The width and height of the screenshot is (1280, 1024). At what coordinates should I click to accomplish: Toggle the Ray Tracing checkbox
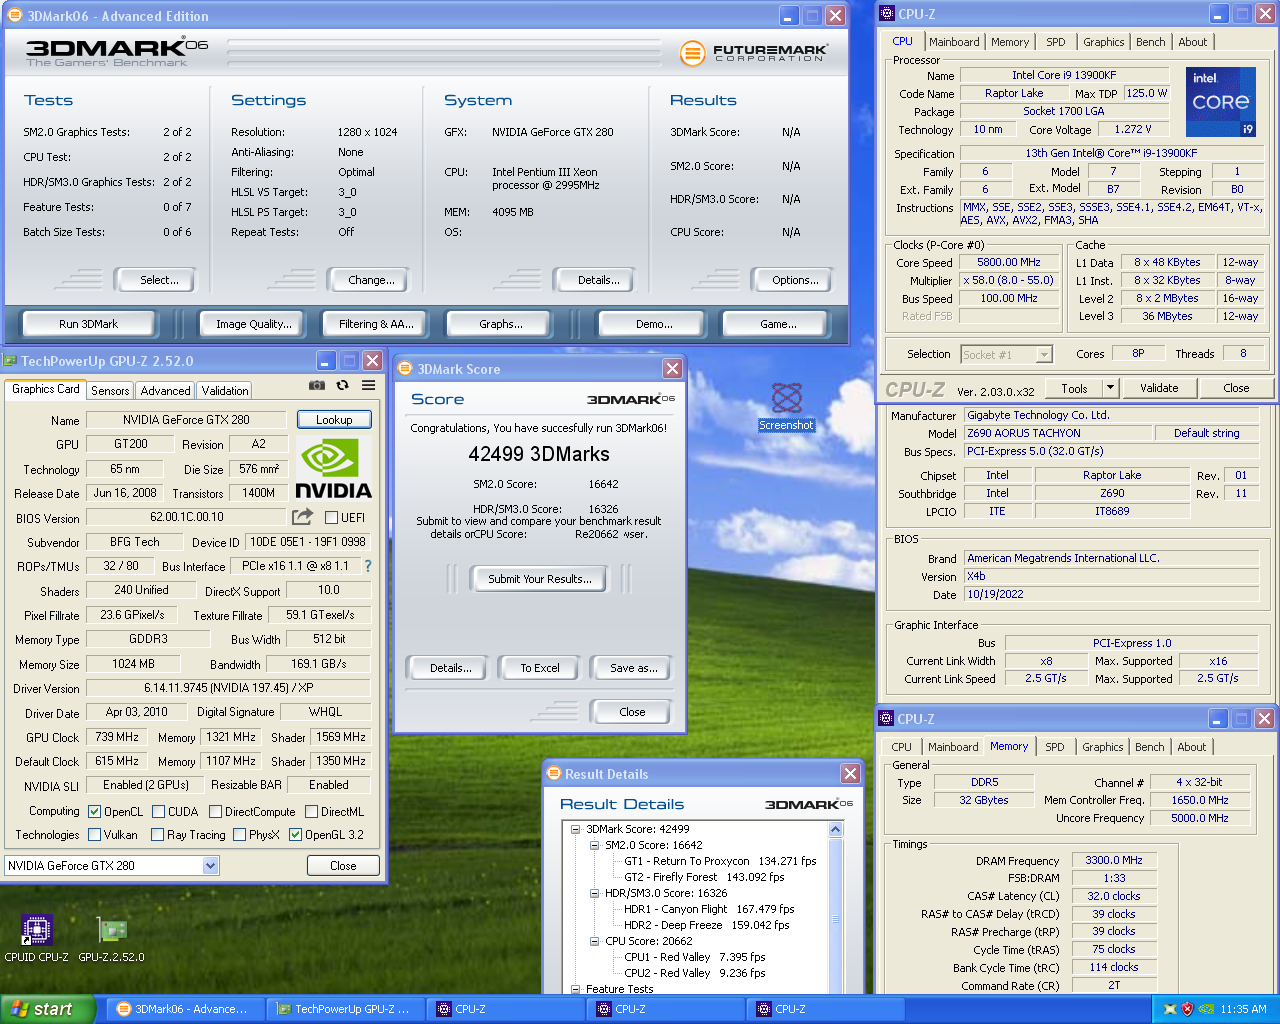pyautogui.click(x=157, y=835)
